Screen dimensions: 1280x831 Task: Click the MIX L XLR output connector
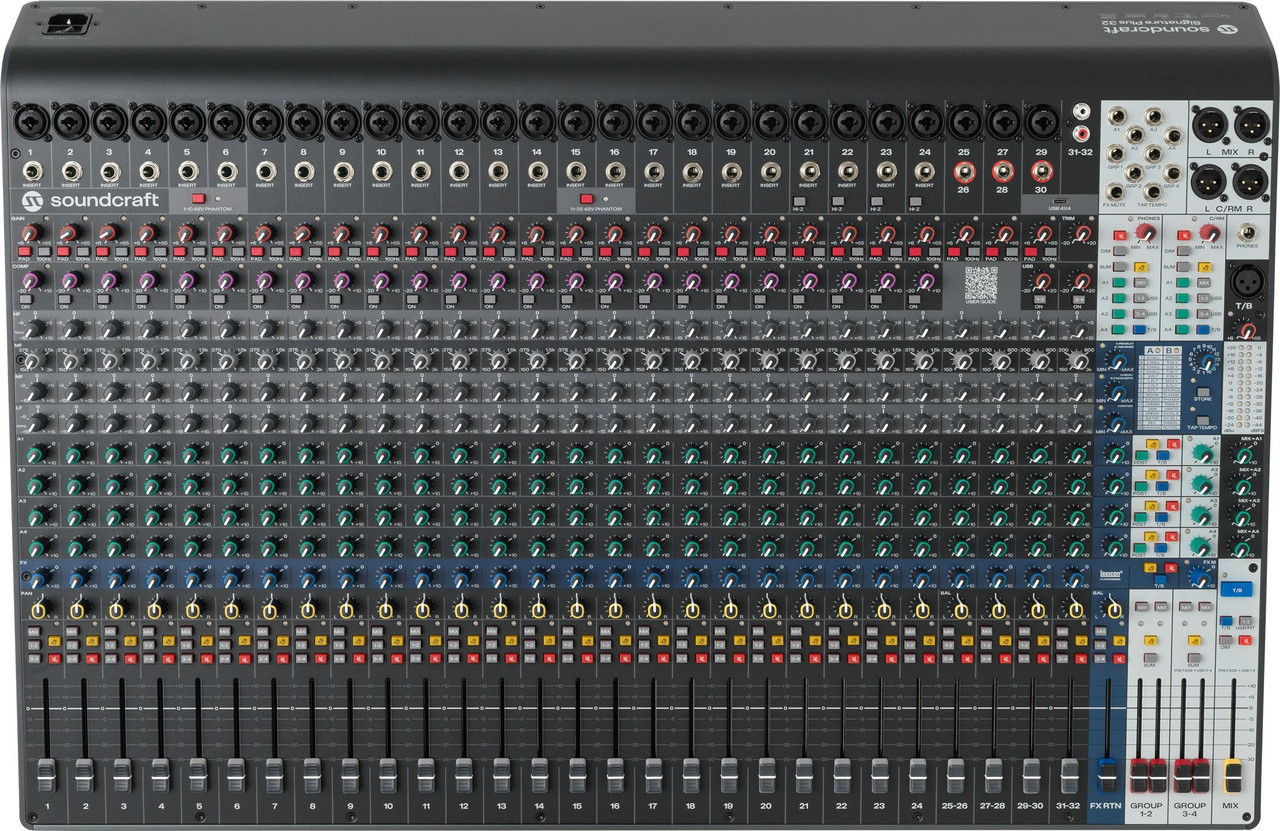click(x=1210, y=125)
